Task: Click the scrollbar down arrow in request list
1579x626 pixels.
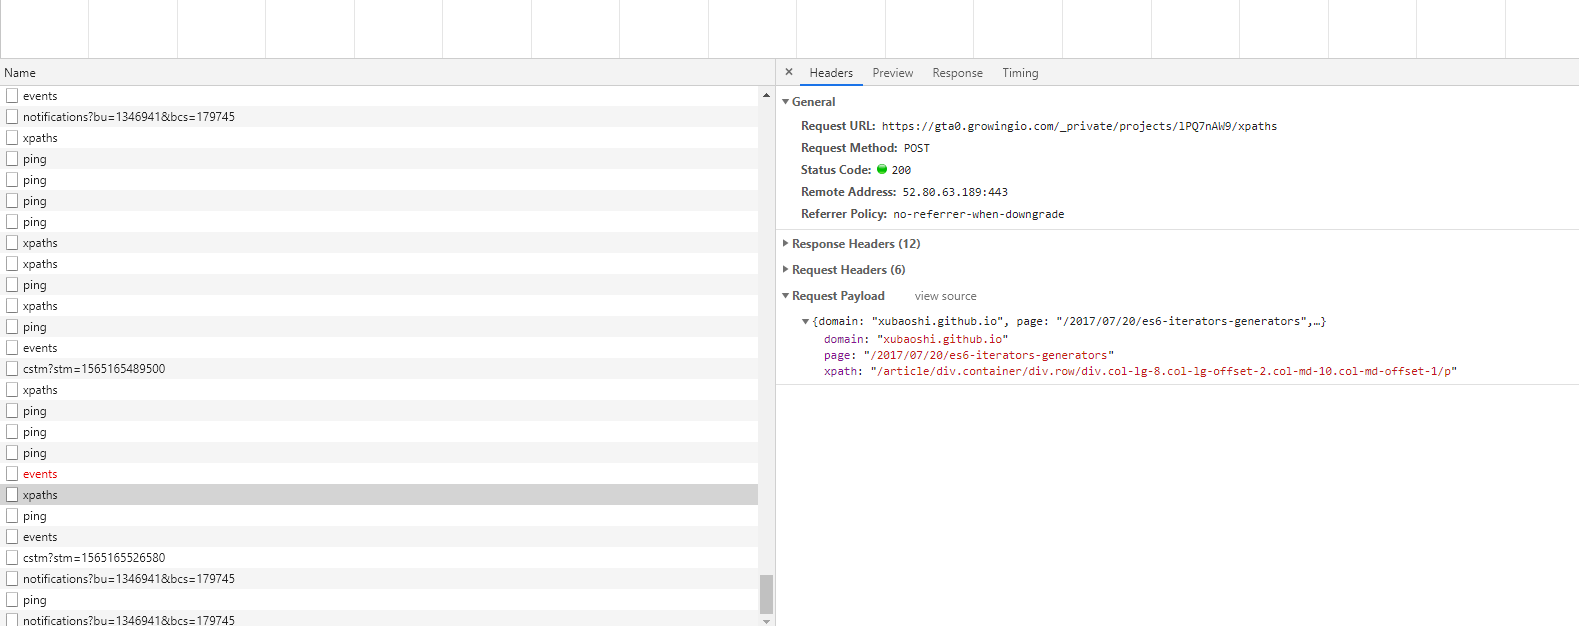Action: pos(767,620)
